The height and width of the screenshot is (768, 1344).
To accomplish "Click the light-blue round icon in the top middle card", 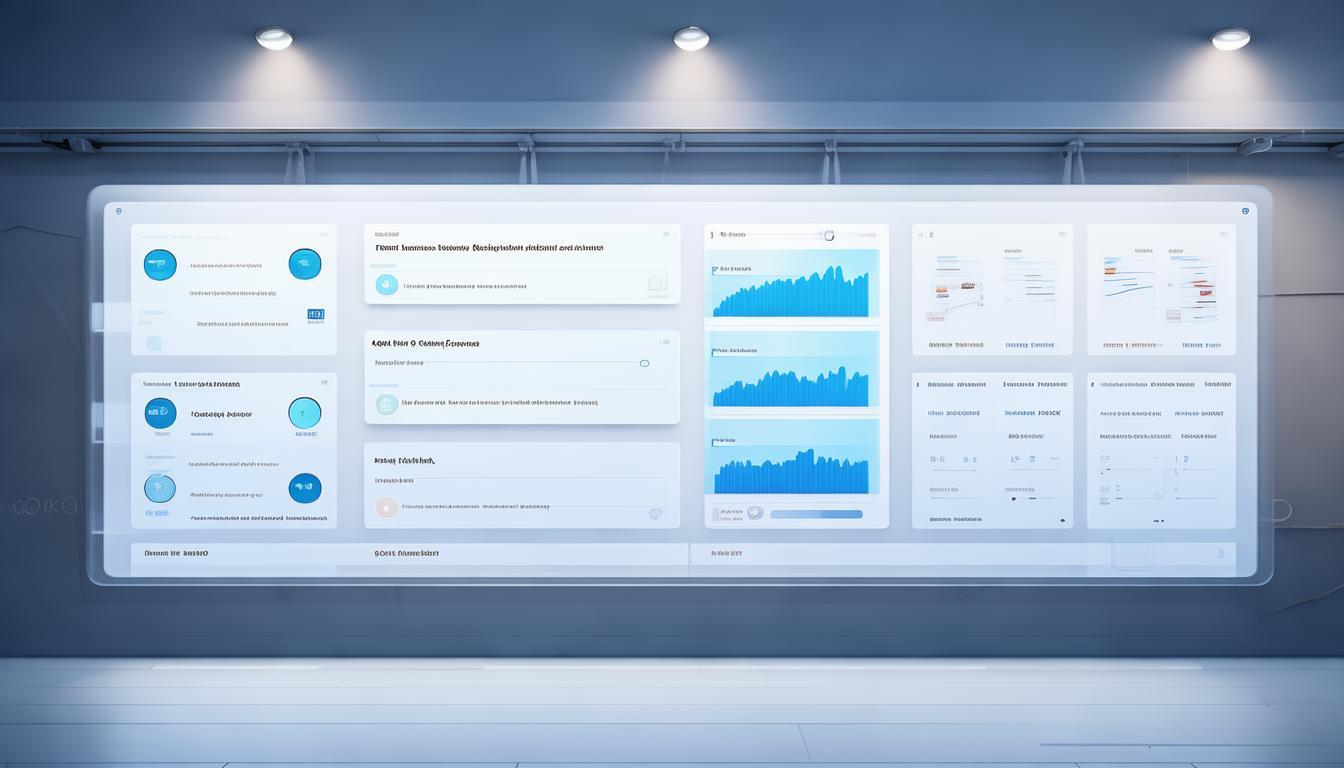I will coord(386,285).
